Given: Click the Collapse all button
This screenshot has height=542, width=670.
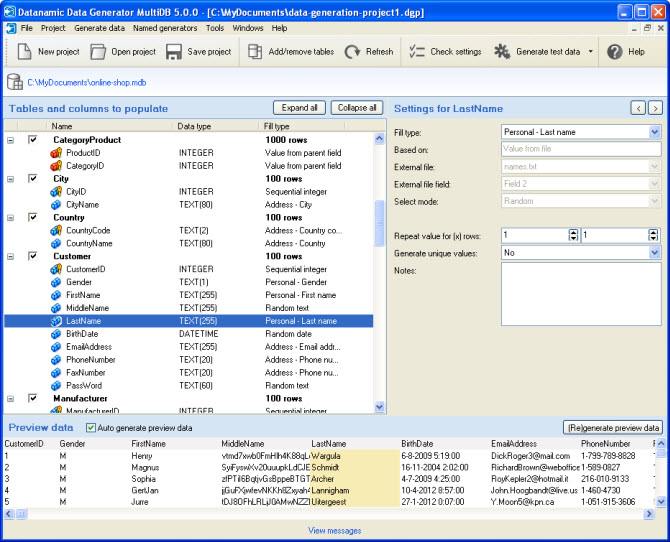Looking at the screenshot, I should (x=357, y=108).
